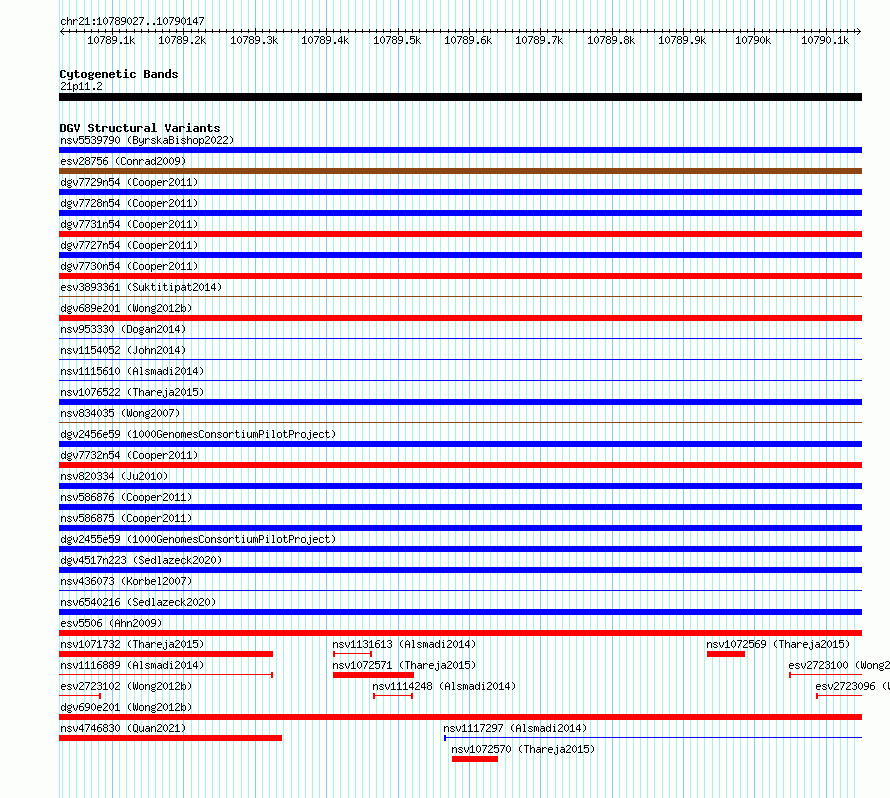Select dgv2456e59 (1000GenomesConsortiumPilotProject) label
The image size is (890, 798).
198,434
